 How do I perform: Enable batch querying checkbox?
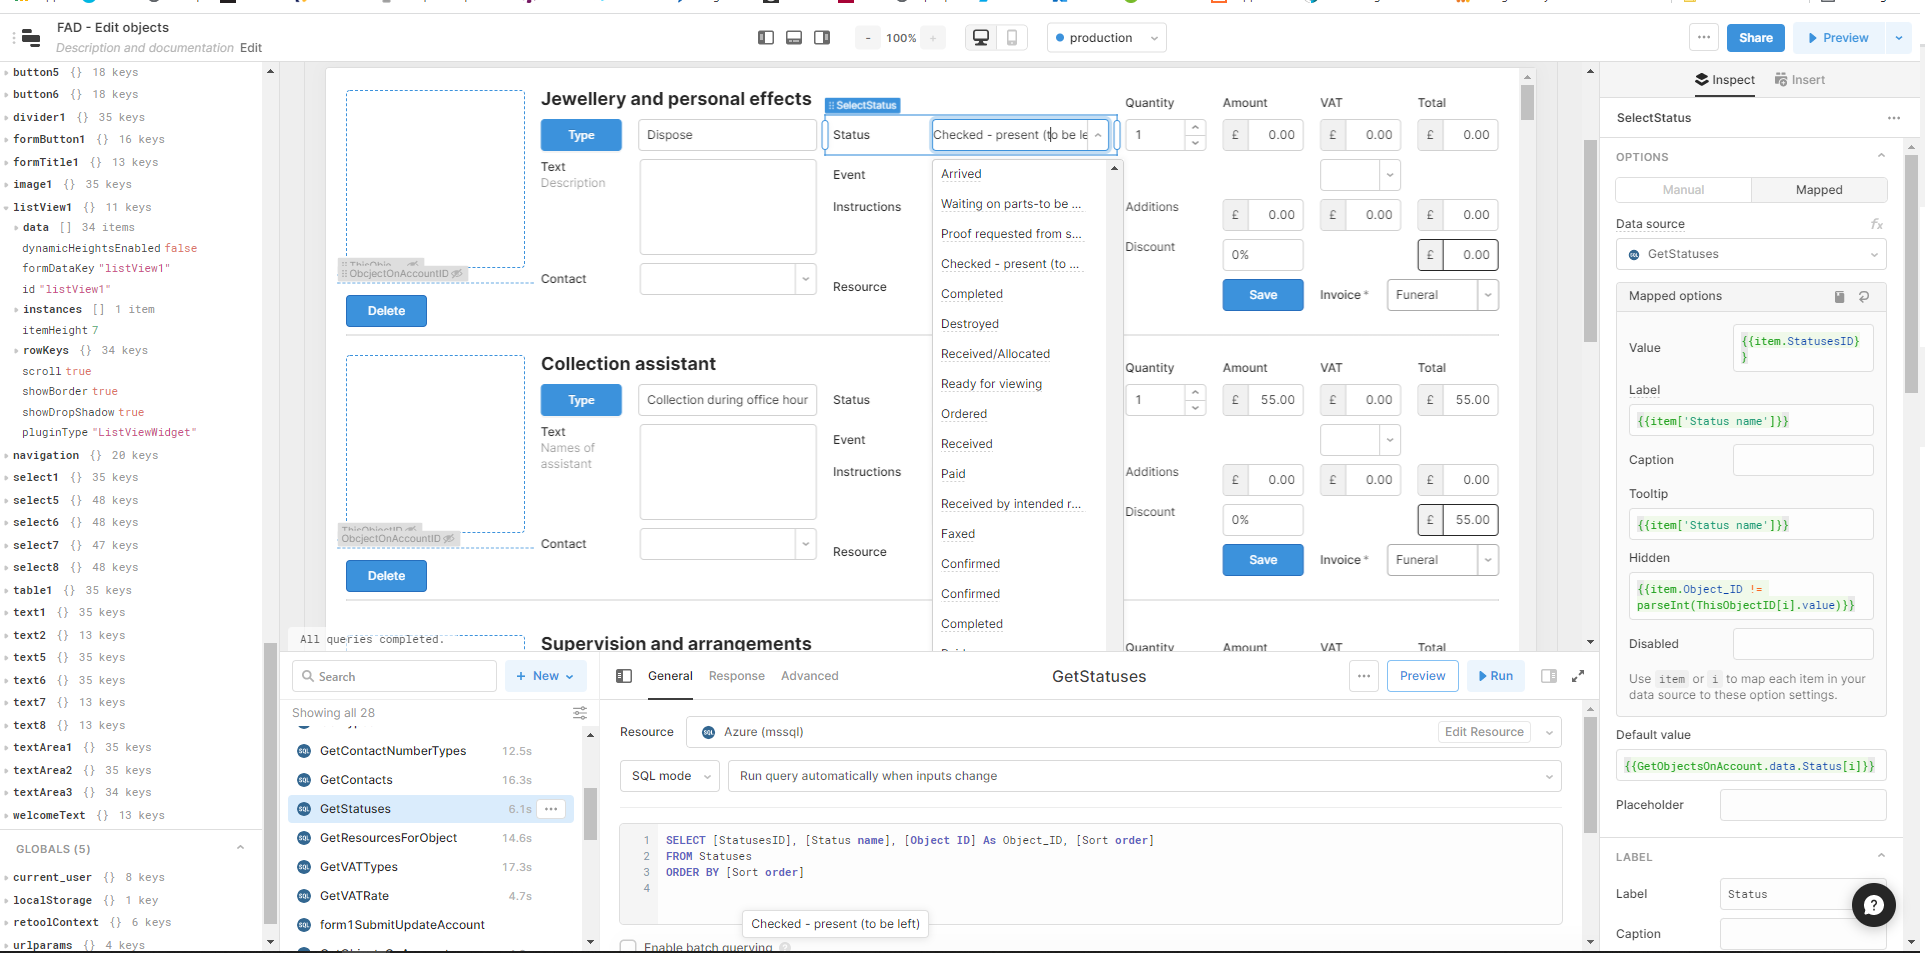[x=628, y=946]
